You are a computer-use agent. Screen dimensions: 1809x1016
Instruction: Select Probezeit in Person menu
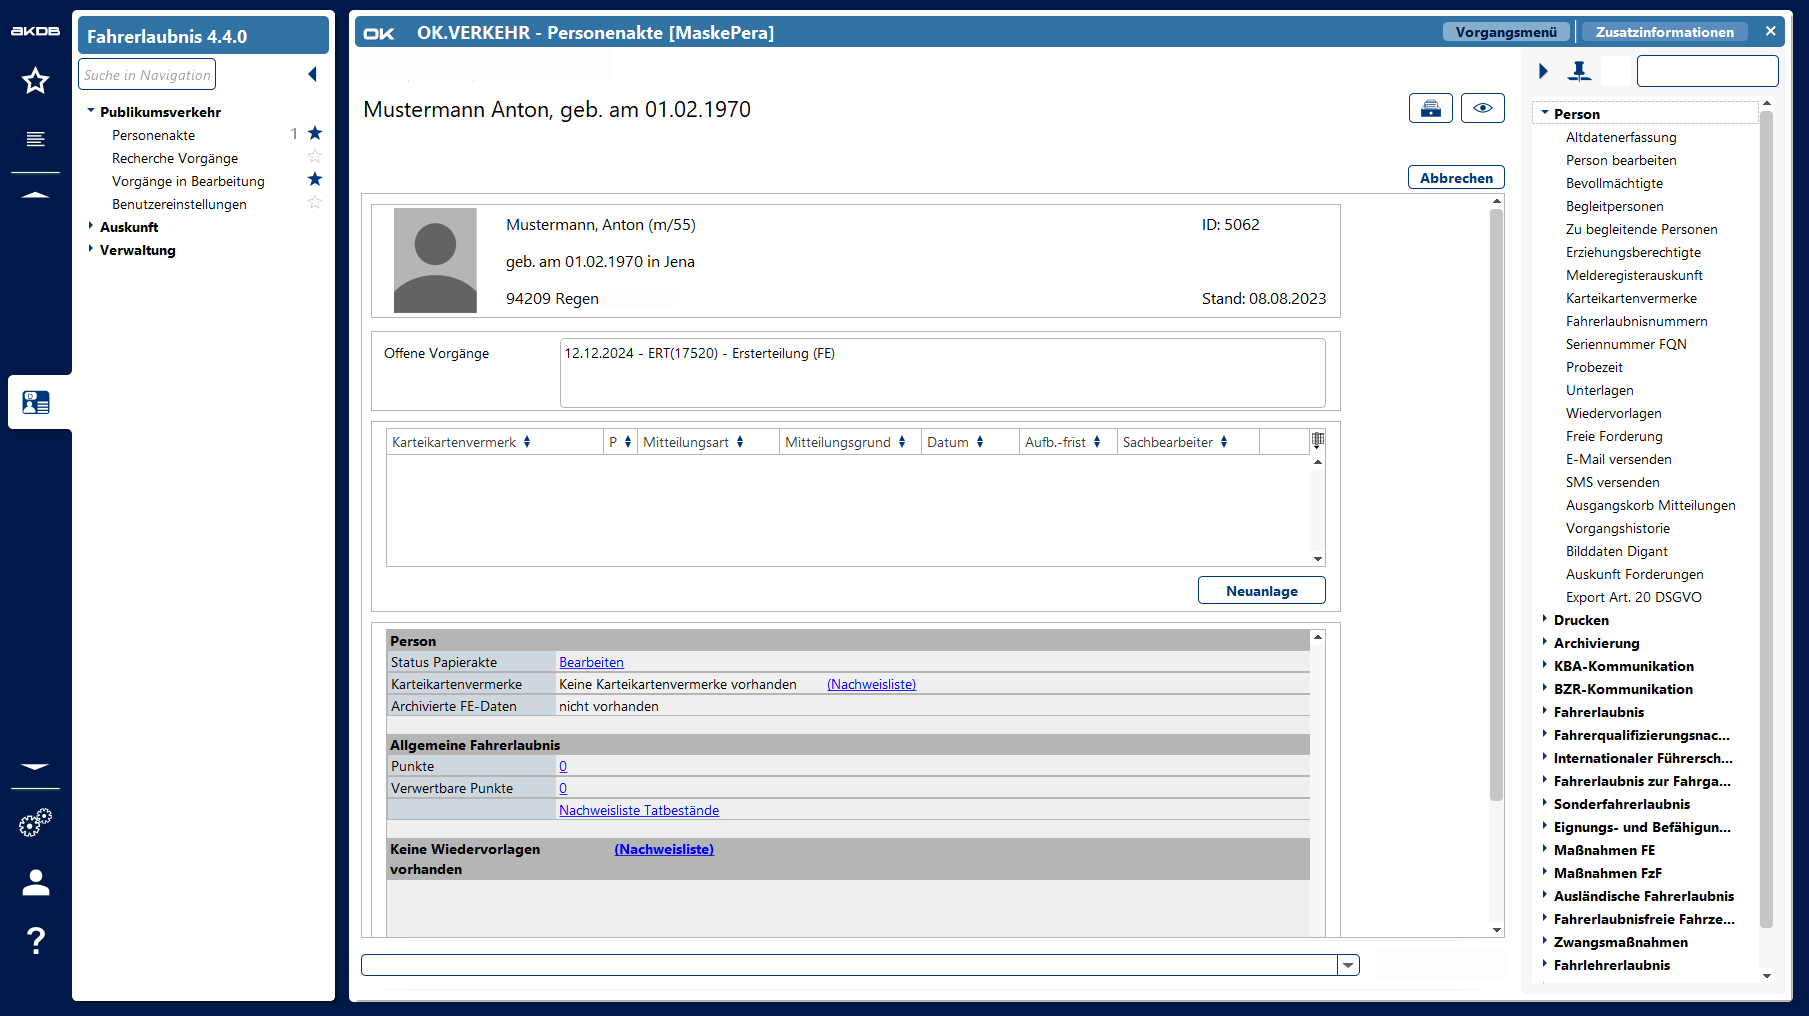point(1594,367)
